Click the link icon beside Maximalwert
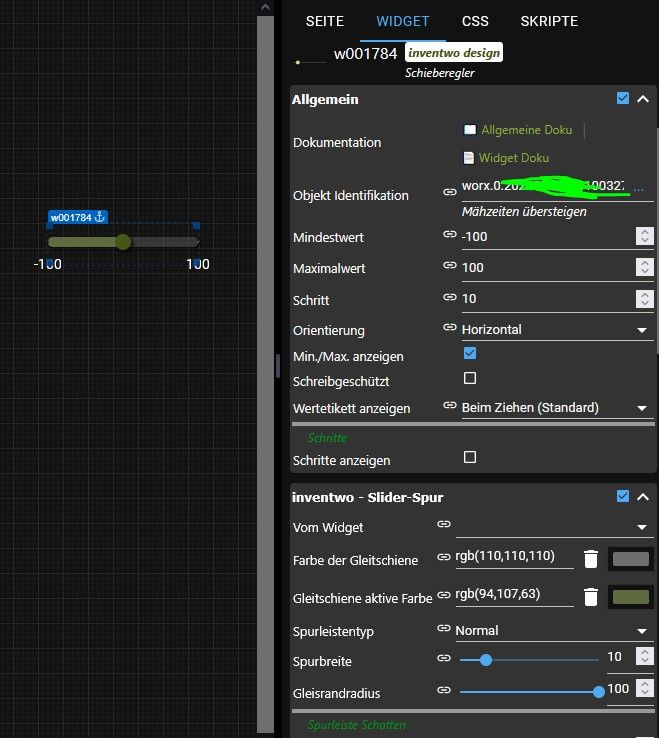 coord(450,265)
